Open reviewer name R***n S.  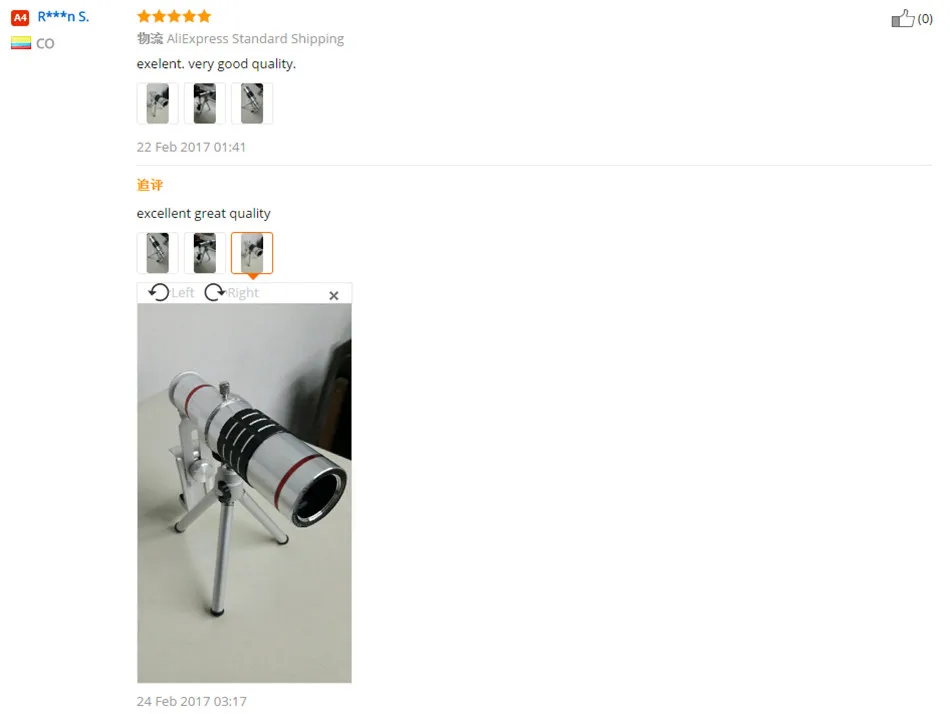63,16
